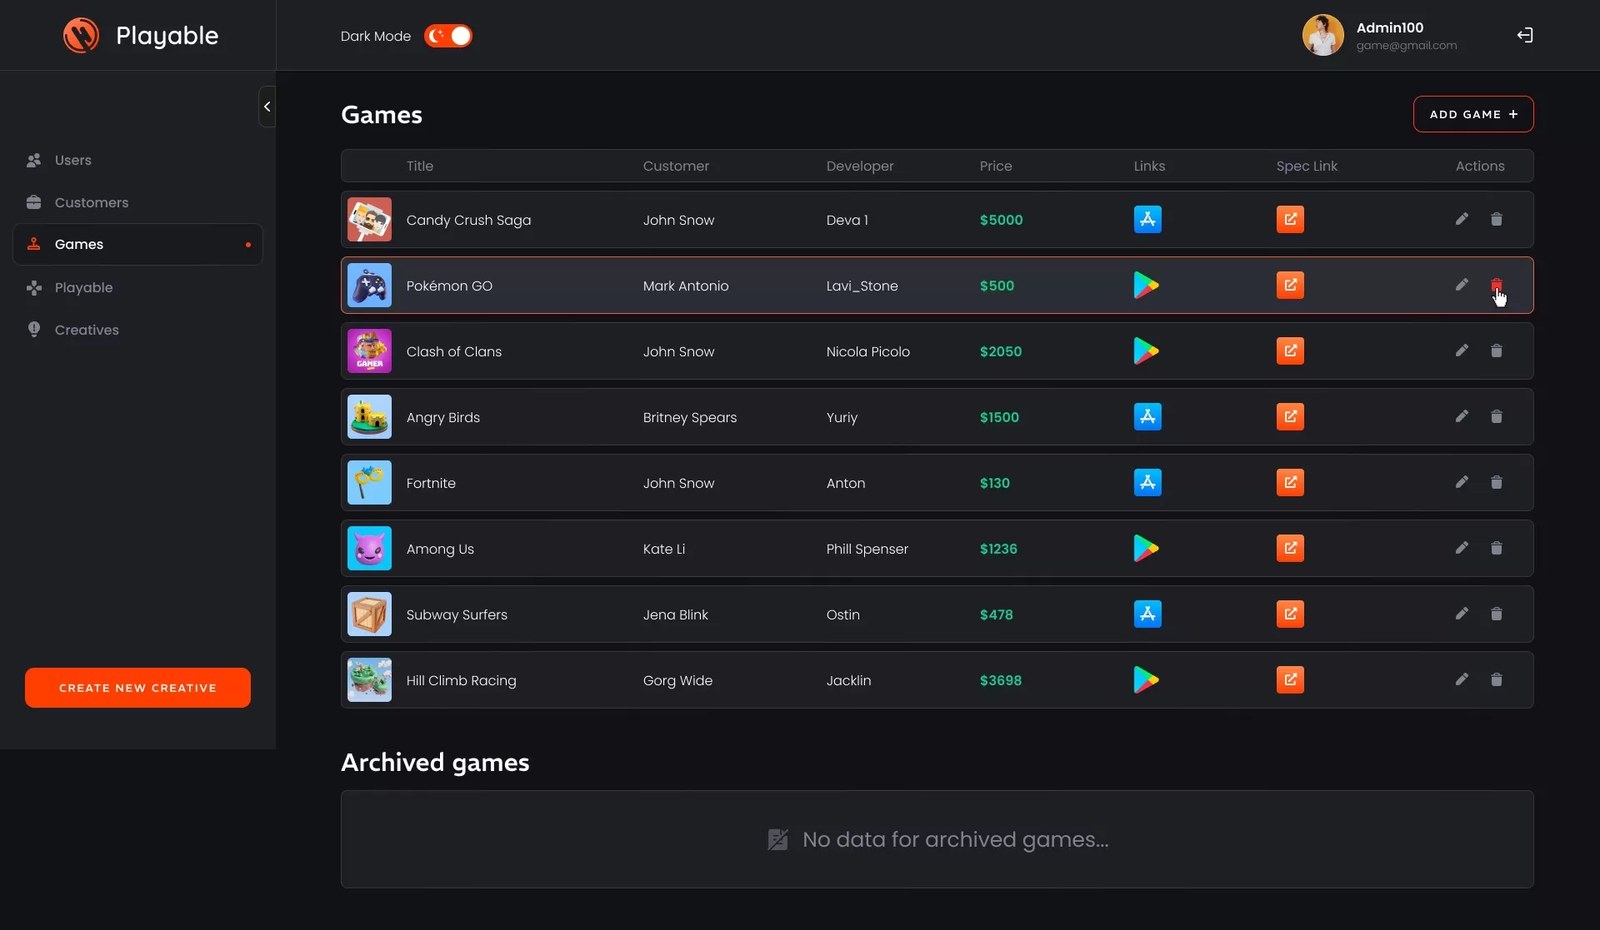Go to Customers in sidebar

91,203
